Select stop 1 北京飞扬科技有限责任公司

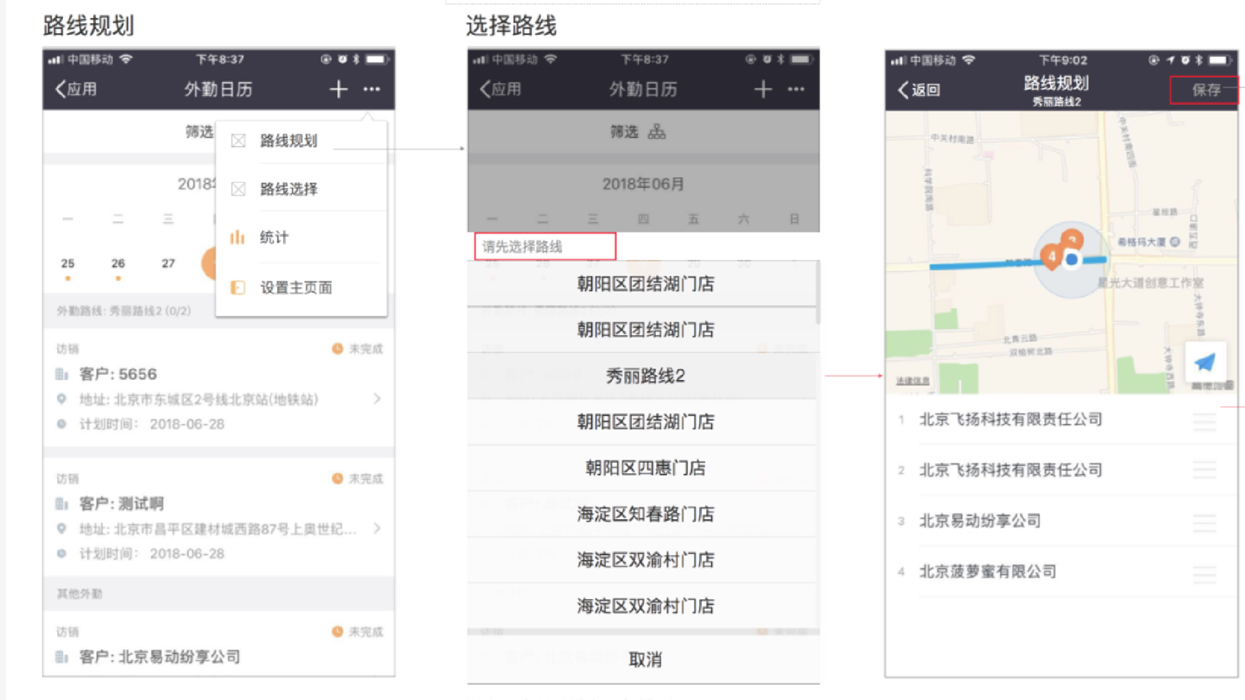coord(1010,420)
